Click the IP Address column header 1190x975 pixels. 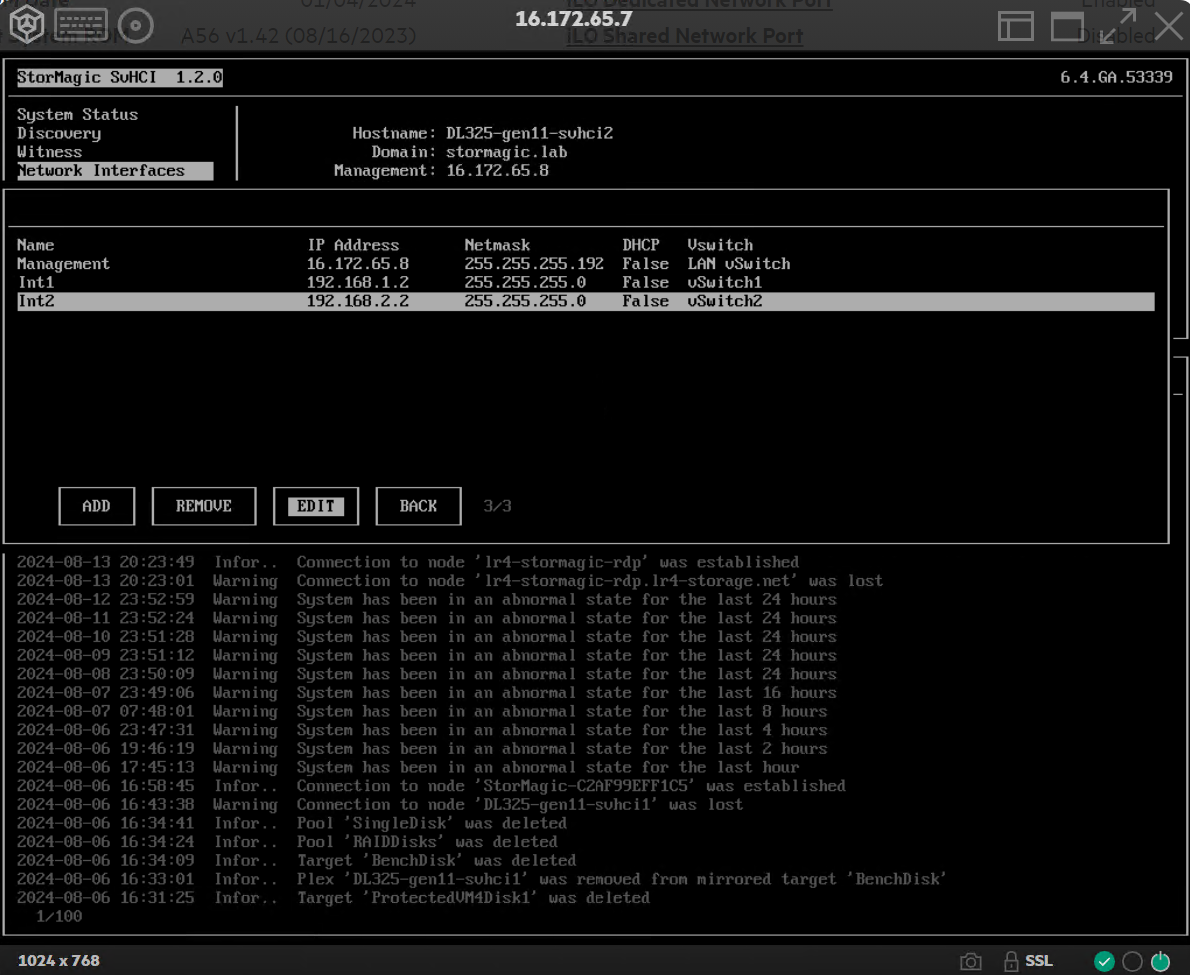coord(353,245)
